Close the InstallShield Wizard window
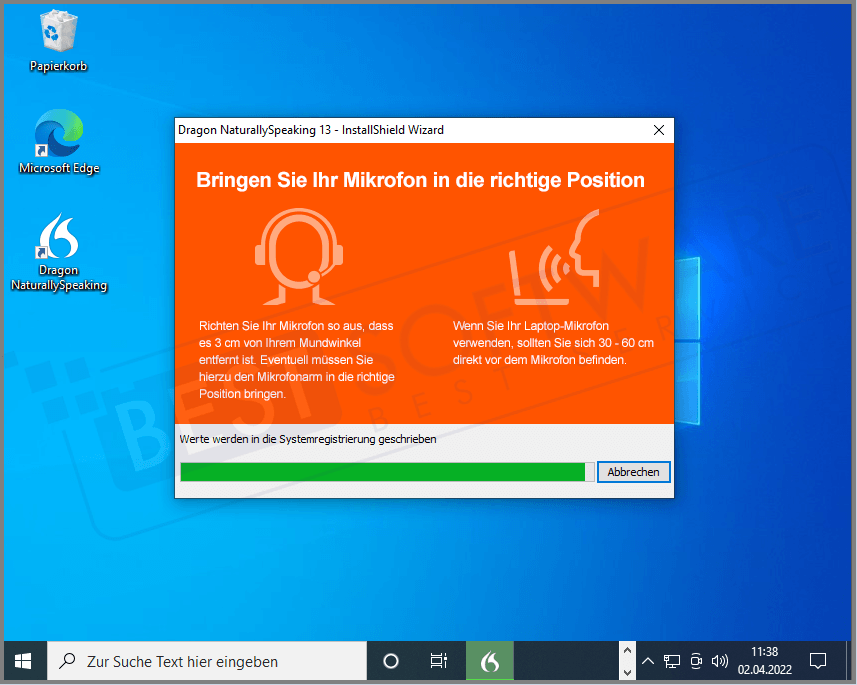Image resolution: width=857 pixels, height=685 pixels. 658,130
